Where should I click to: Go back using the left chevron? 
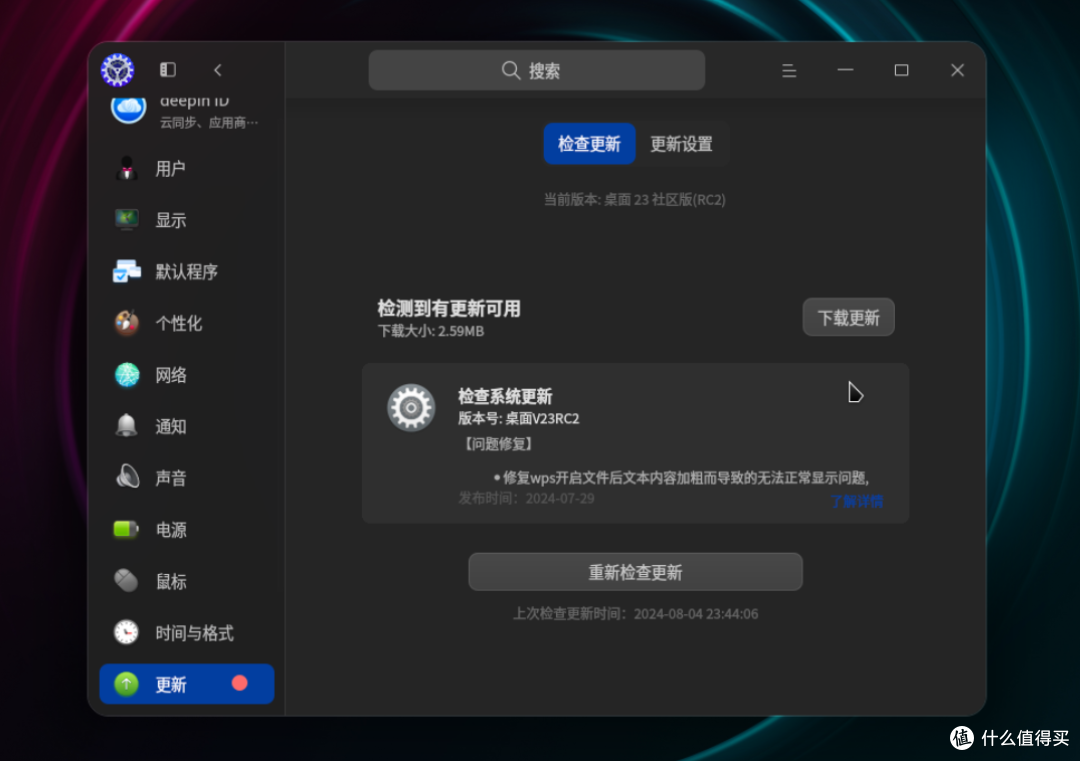coord(218,70)
